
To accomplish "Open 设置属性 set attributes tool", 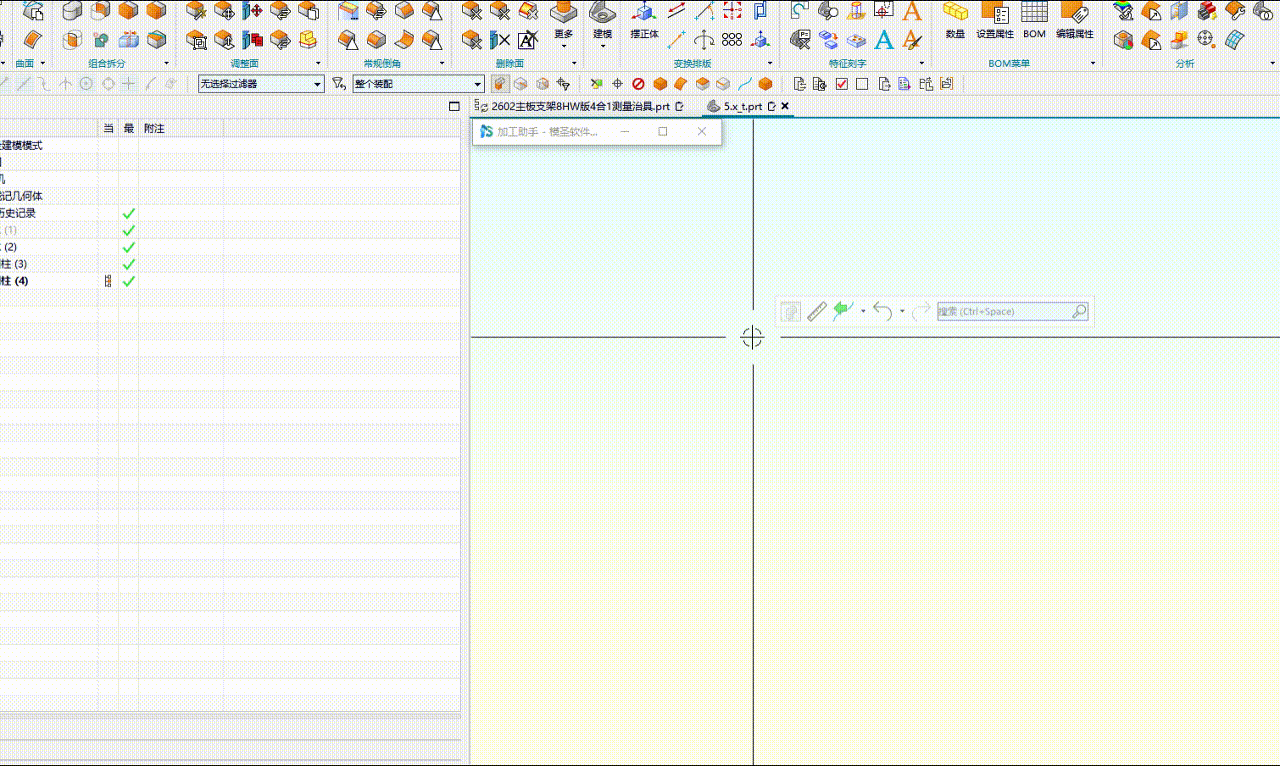I will tap(995, 20).
